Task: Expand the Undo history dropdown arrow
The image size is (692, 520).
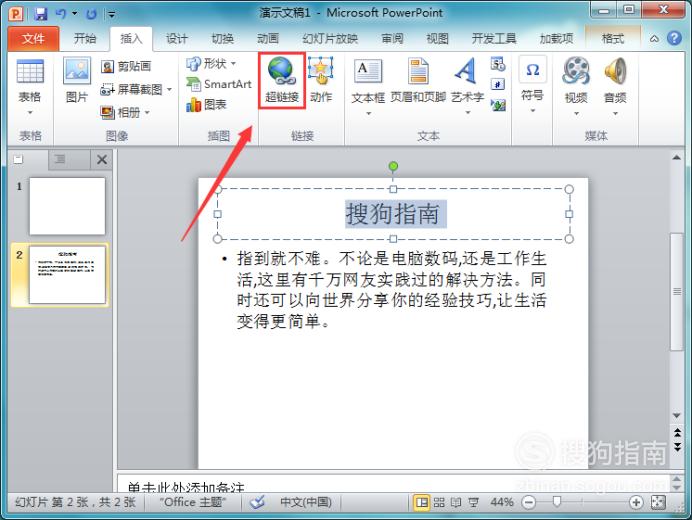Action: click(x=74, y=14)
